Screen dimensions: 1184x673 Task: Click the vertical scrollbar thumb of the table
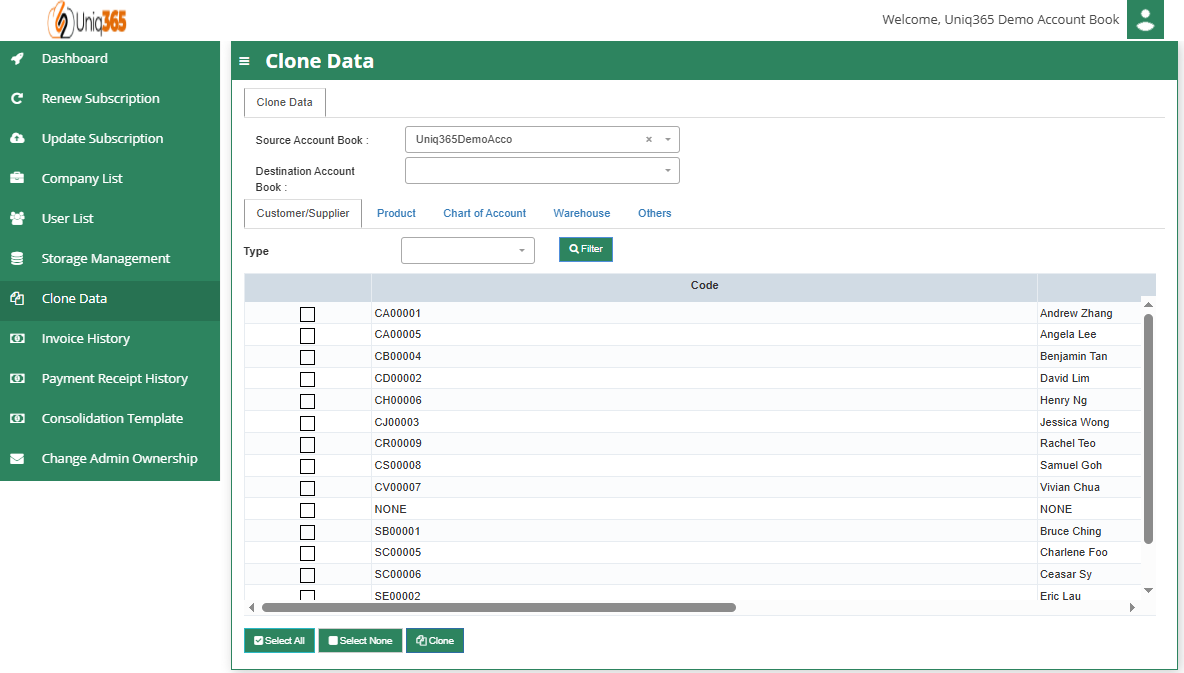click(x=1149, y=428)
